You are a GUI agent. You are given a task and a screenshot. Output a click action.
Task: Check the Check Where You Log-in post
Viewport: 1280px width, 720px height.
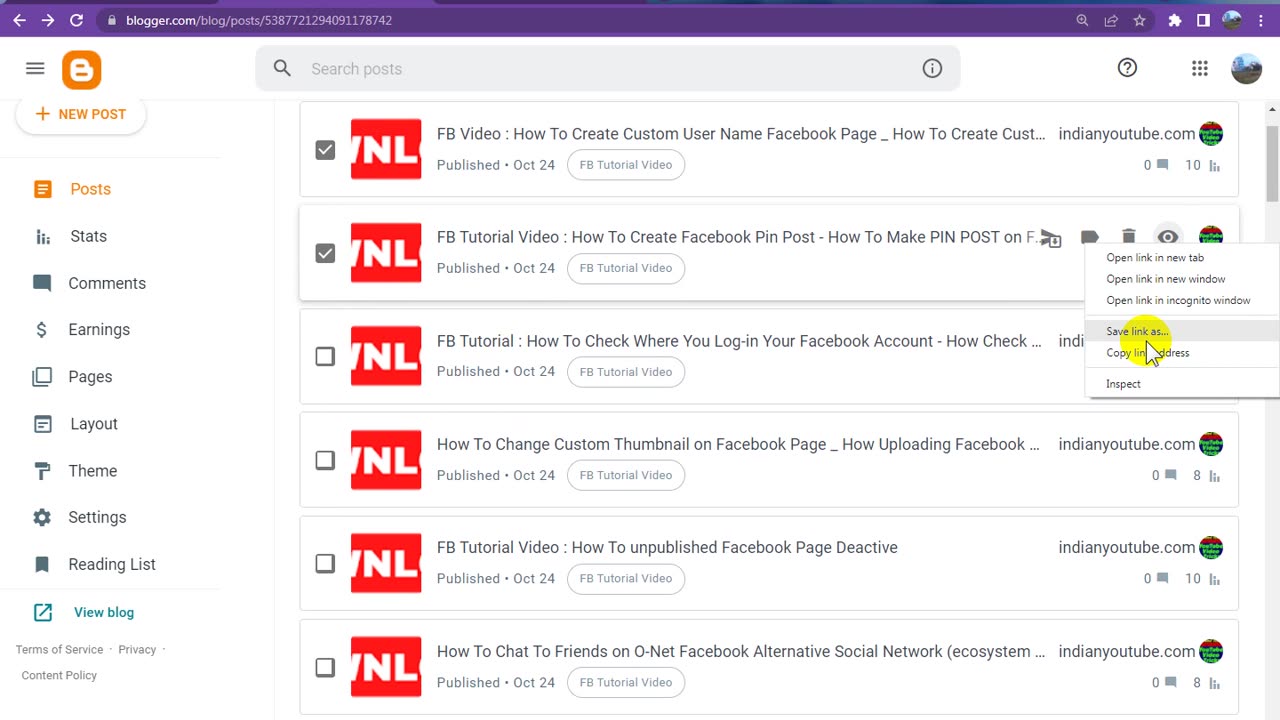click(325, 356)
